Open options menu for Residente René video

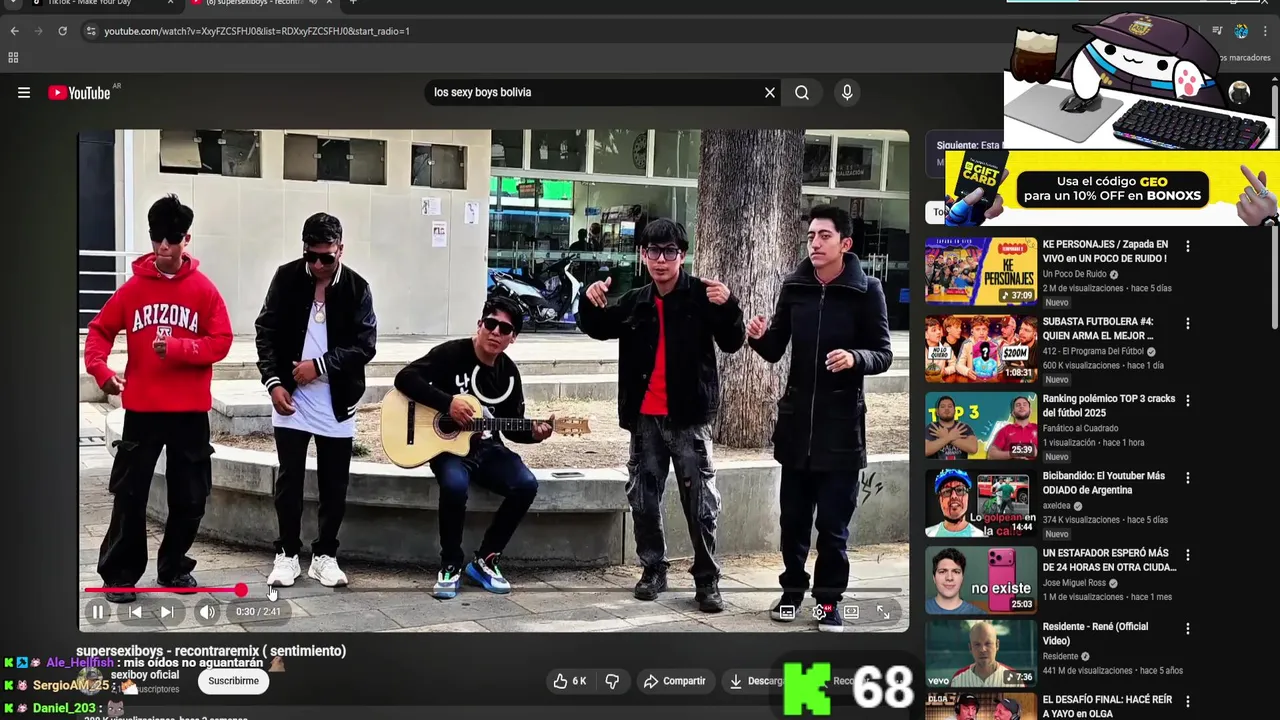point(1188,629)
